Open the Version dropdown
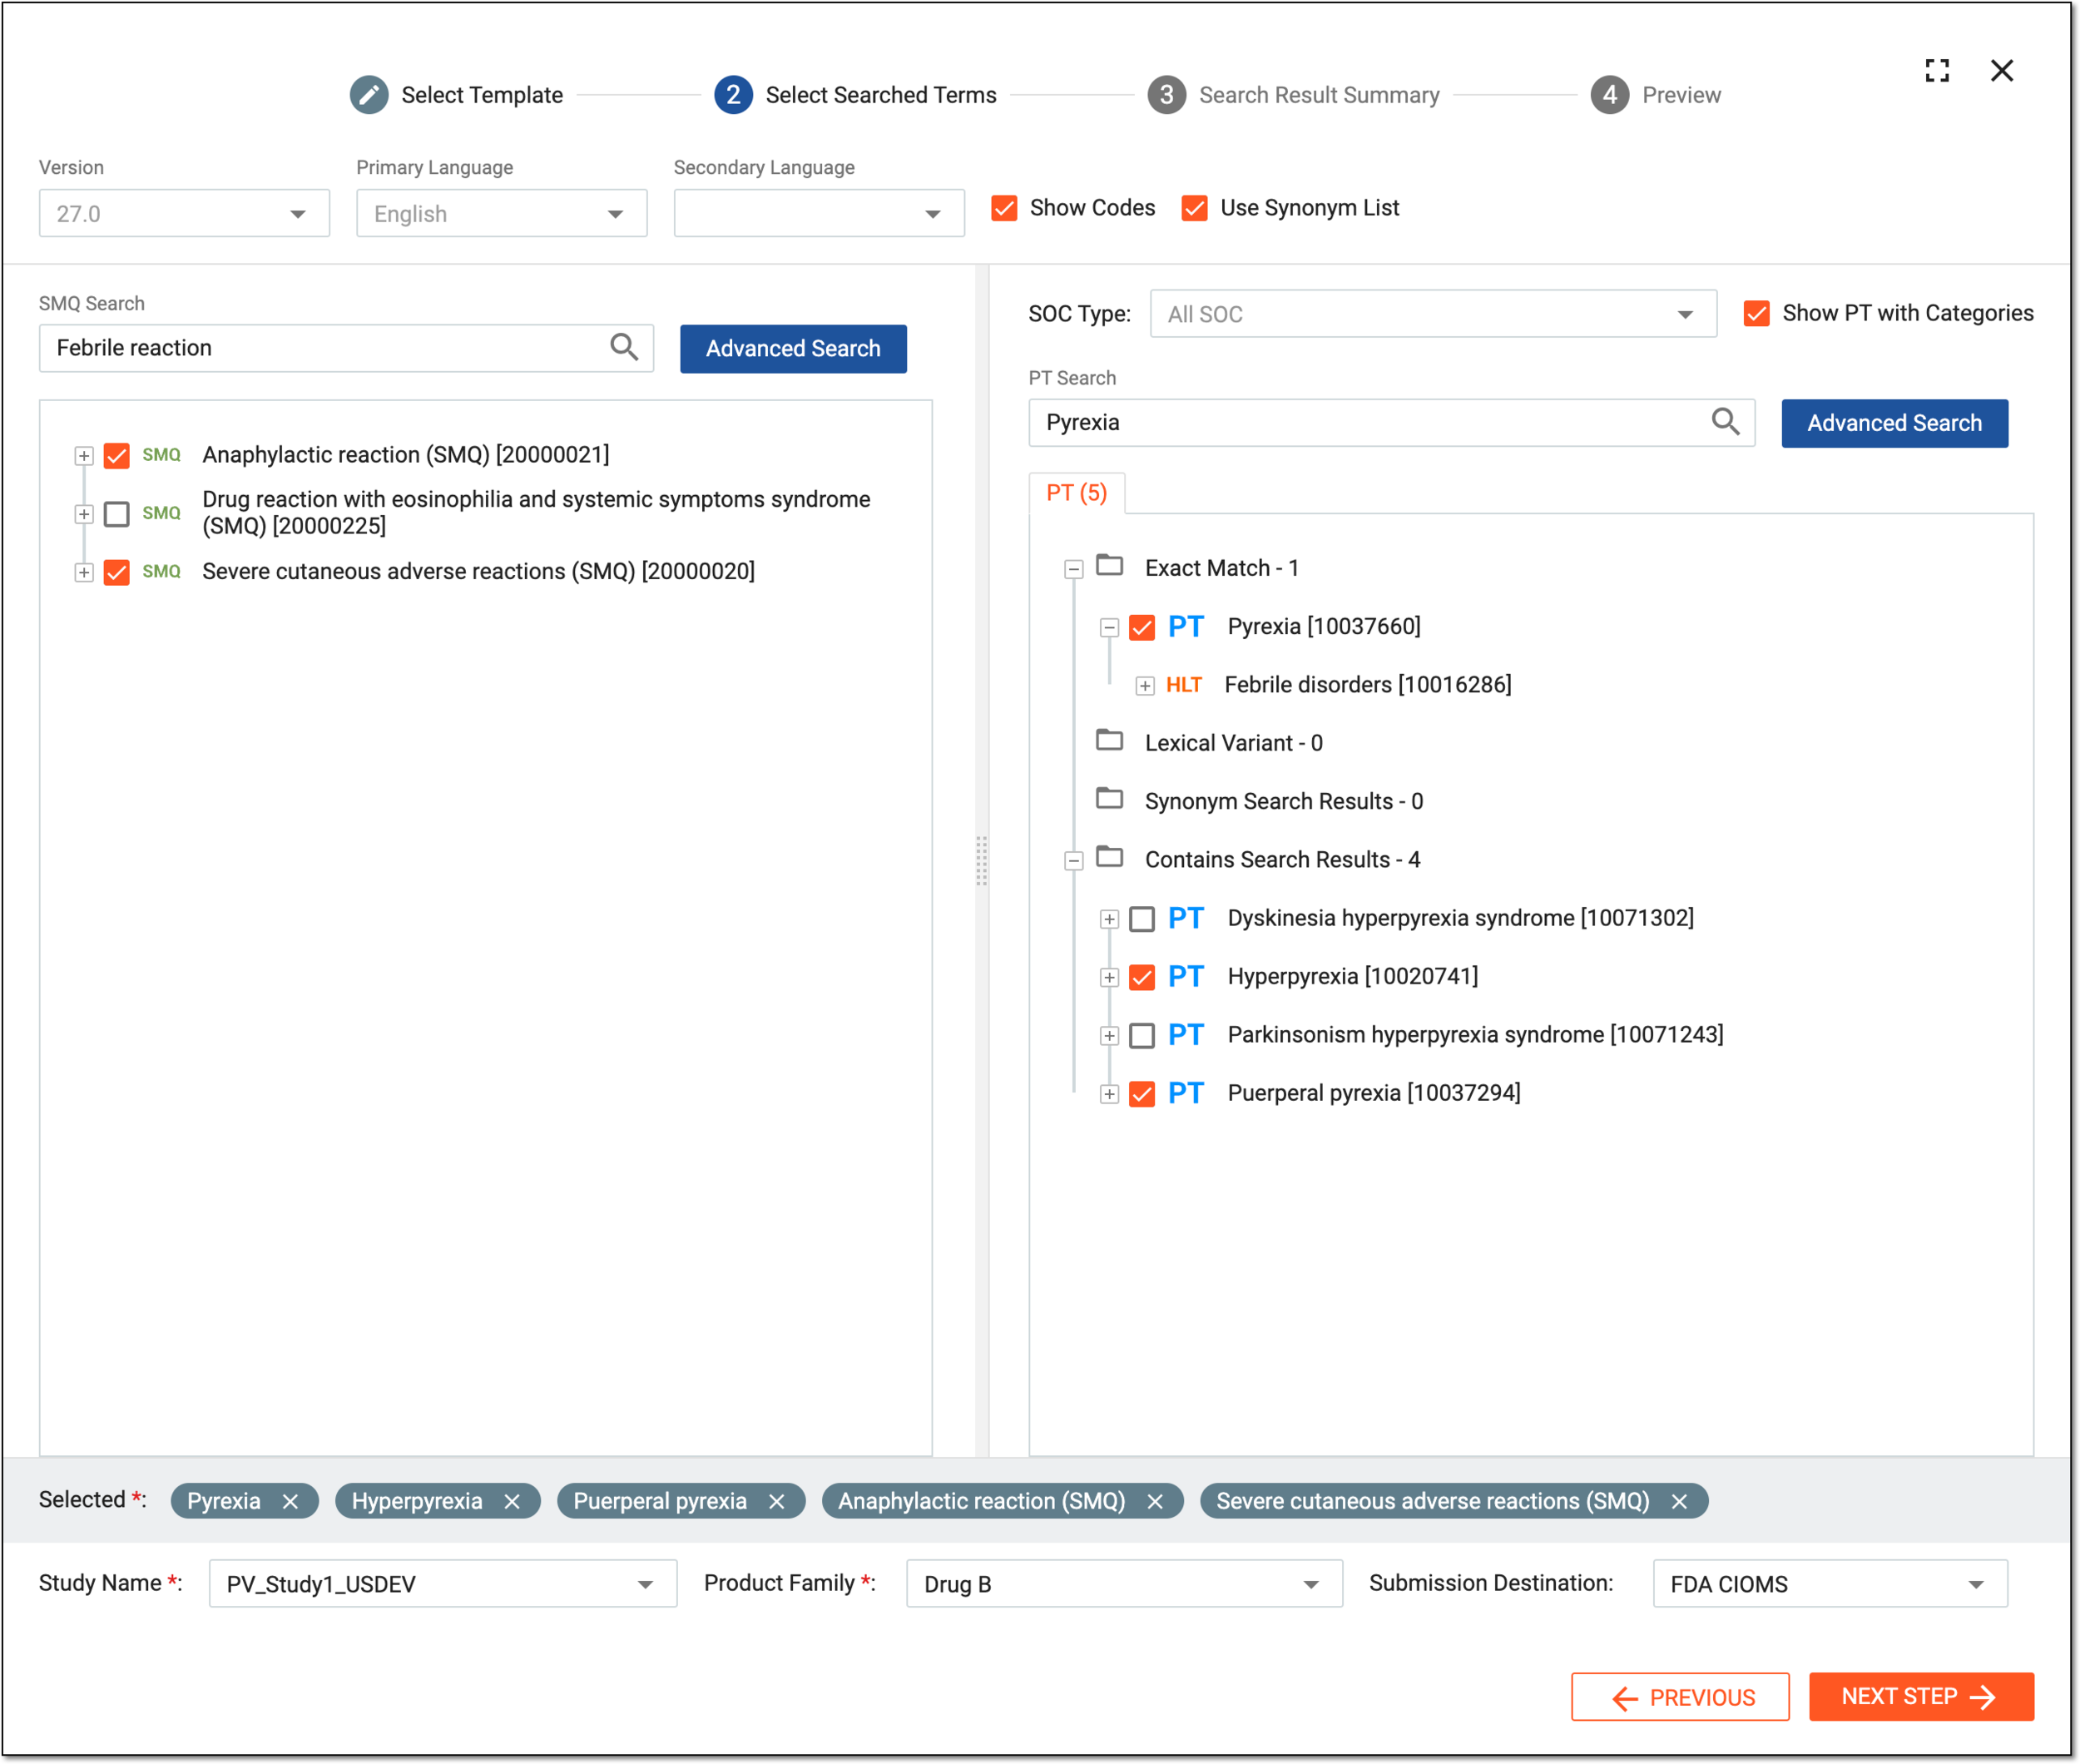 pos(184,213)
